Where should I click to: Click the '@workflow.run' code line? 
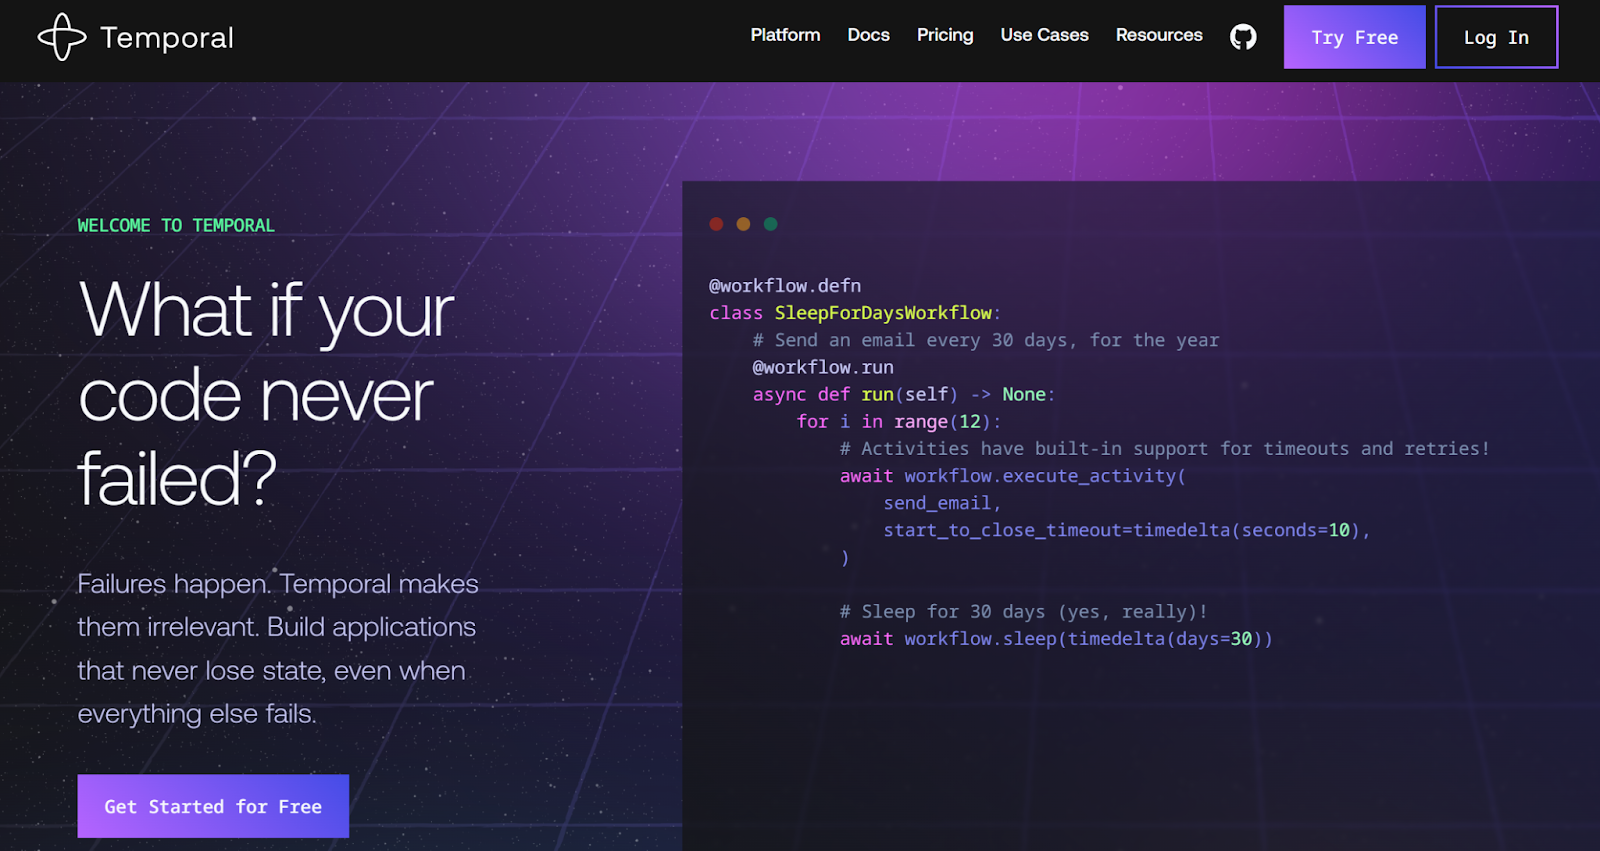pyautogui.click(x=823, y=367)
